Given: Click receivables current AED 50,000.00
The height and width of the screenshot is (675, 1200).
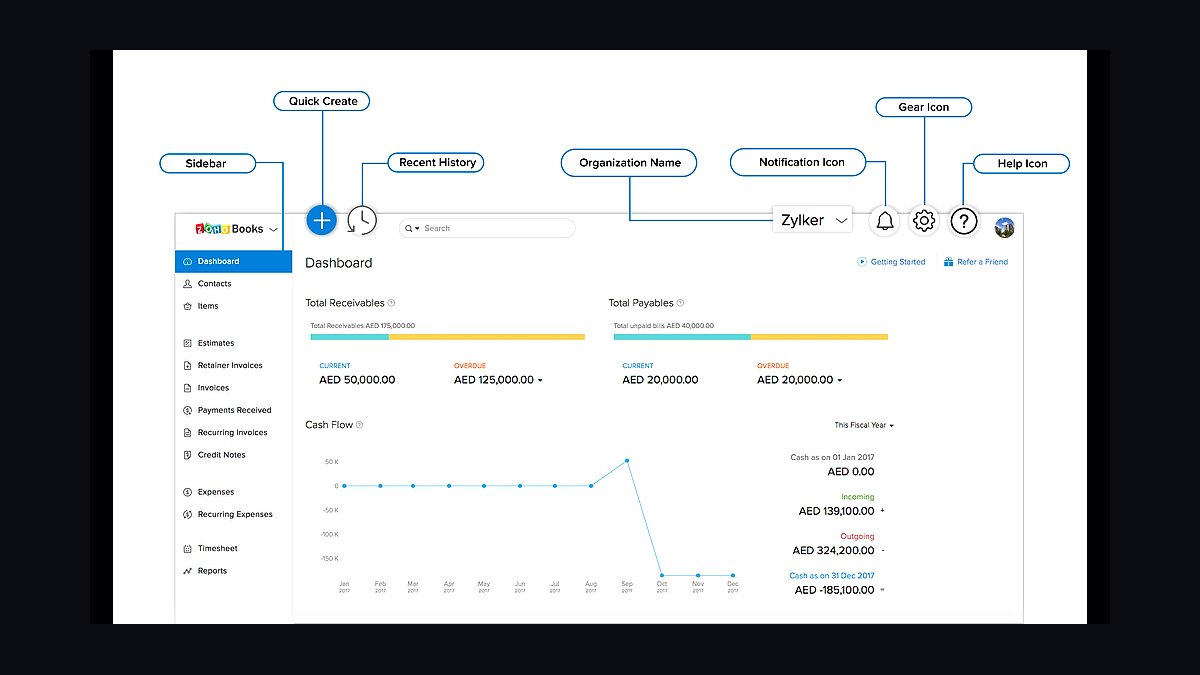Looking at the screenshot, I should click(x=357, y=380).
